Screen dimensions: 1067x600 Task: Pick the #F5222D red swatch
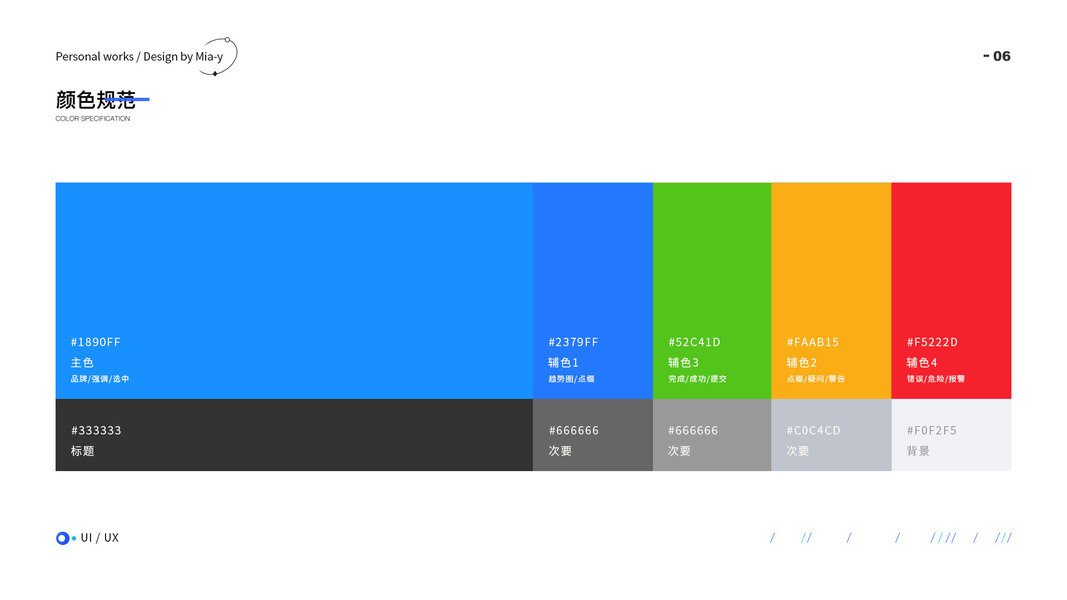(951, 290)
